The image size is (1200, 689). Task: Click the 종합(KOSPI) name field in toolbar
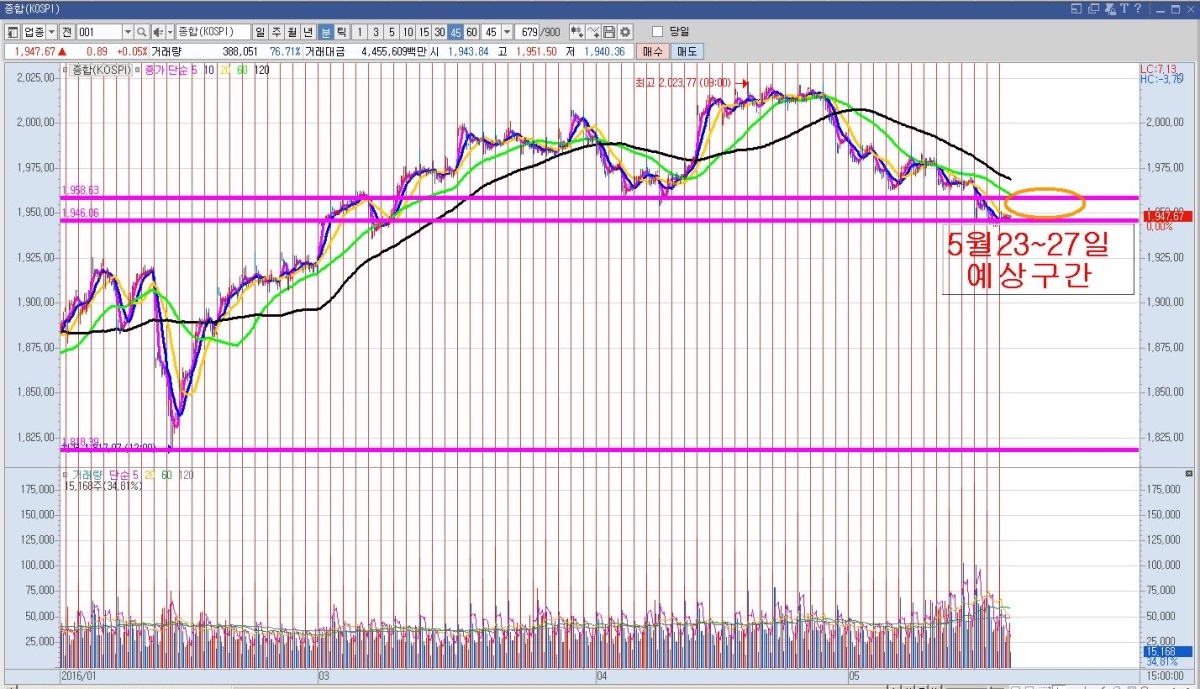pyautogui.click(x=213, y=32)
